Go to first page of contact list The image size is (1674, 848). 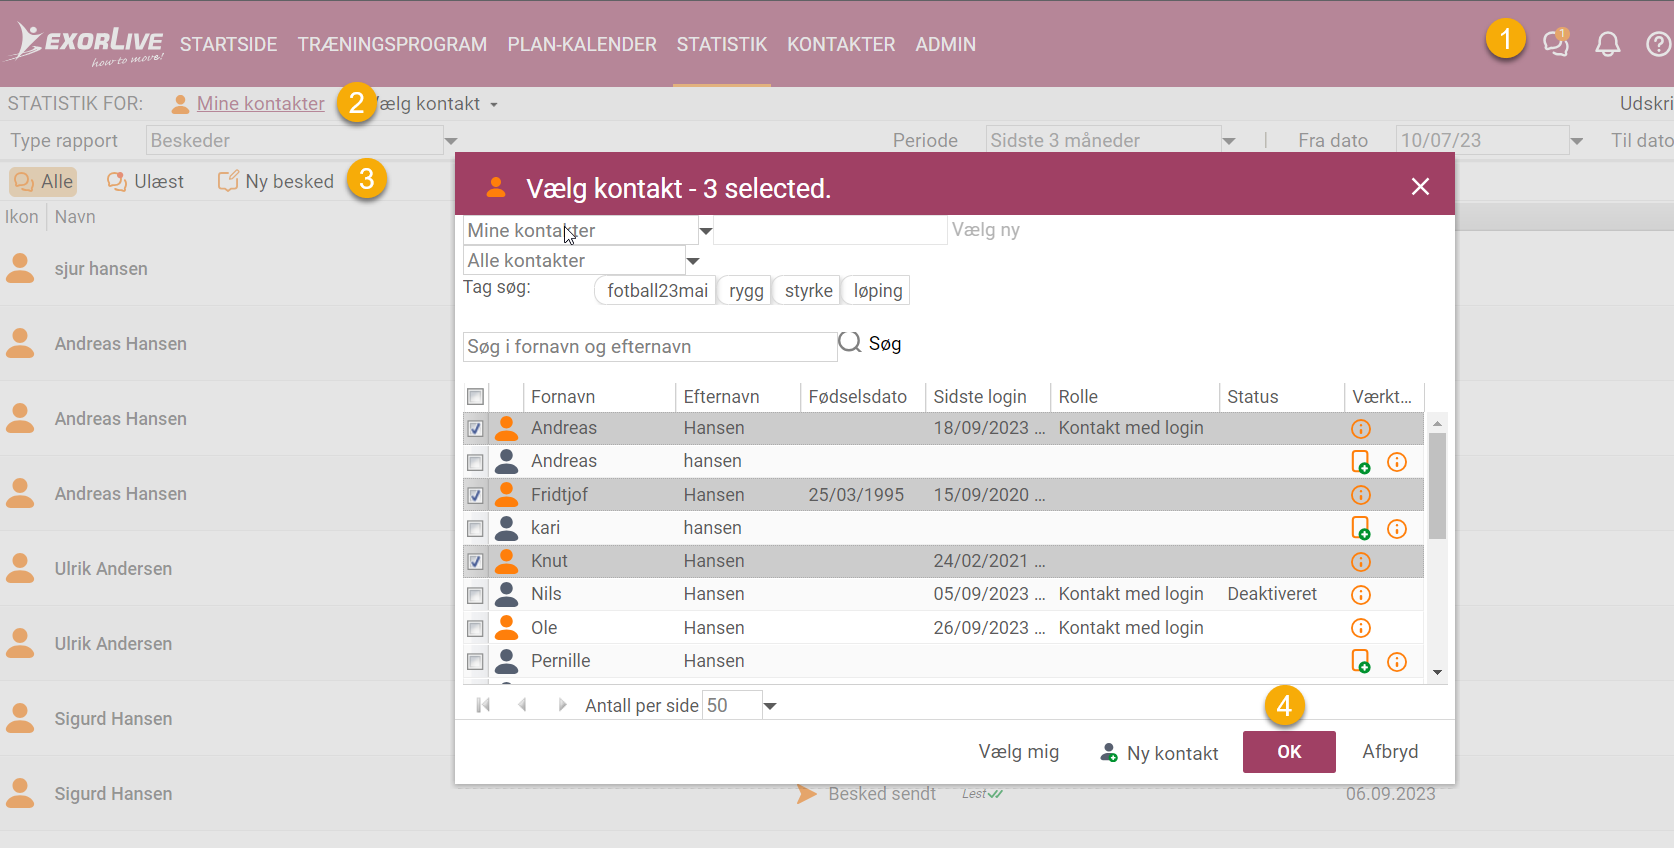pos(483,705)
